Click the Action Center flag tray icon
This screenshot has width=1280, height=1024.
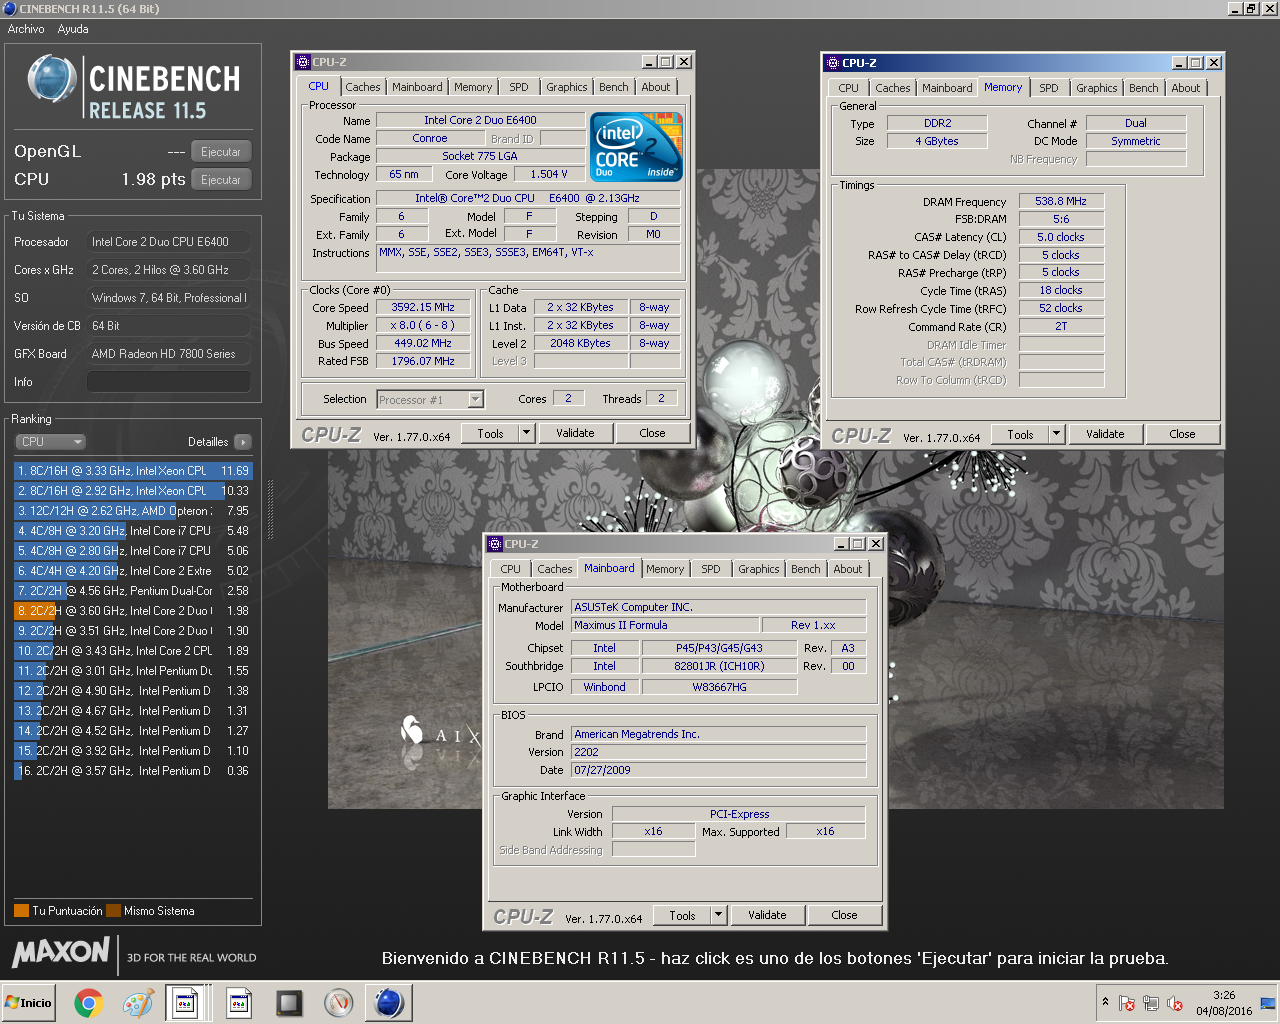1127,1003
